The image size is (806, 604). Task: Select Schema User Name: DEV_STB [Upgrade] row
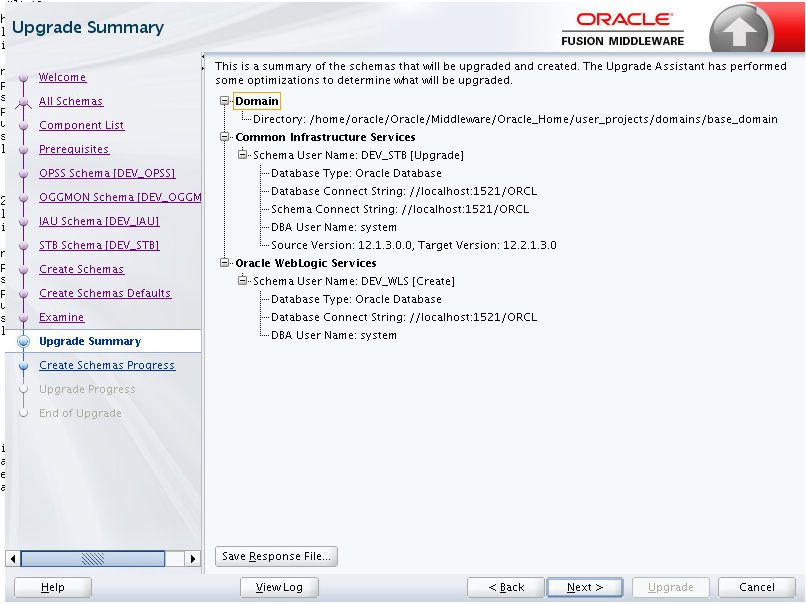click(358, 155)
